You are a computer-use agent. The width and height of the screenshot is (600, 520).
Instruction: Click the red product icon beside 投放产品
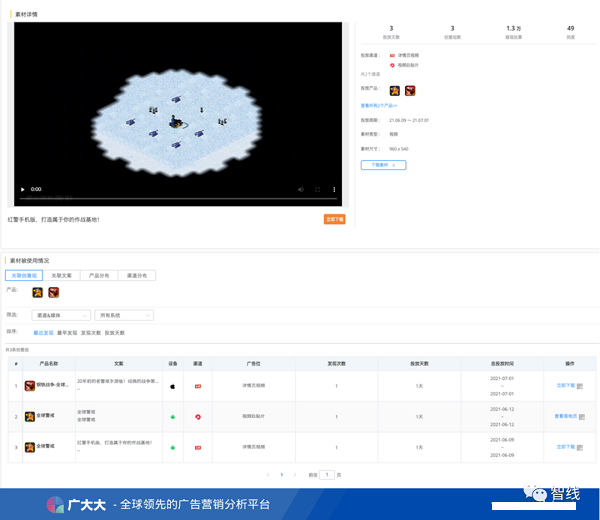click(x=410, y=91)
